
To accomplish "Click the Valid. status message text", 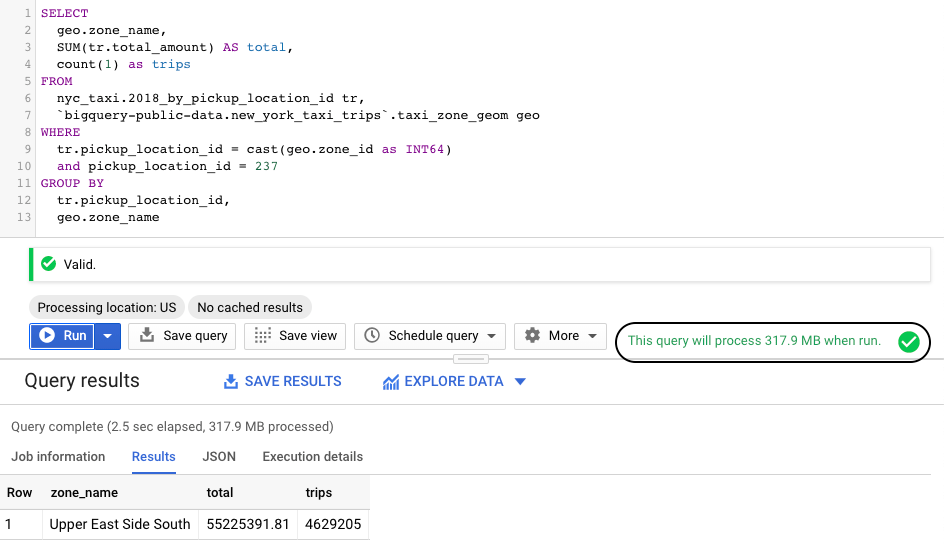I will point(79,264).
